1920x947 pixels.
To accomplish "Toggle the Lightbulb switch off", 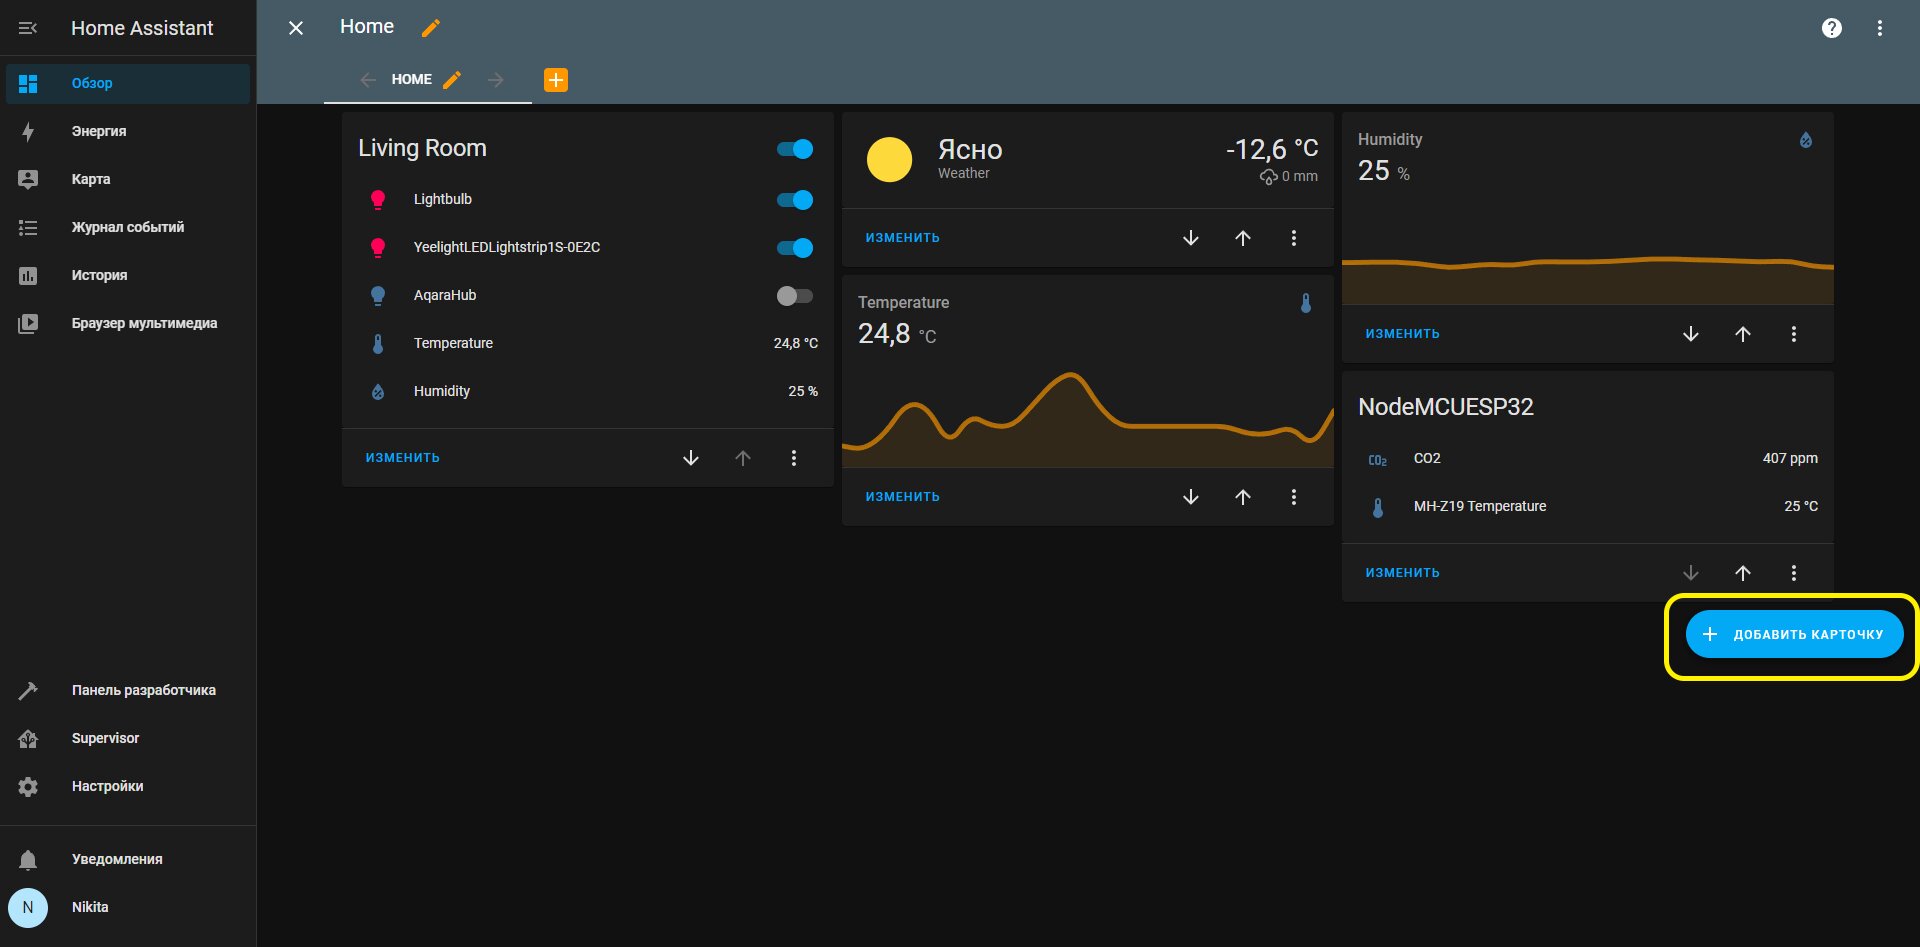I will pos(795,200).
